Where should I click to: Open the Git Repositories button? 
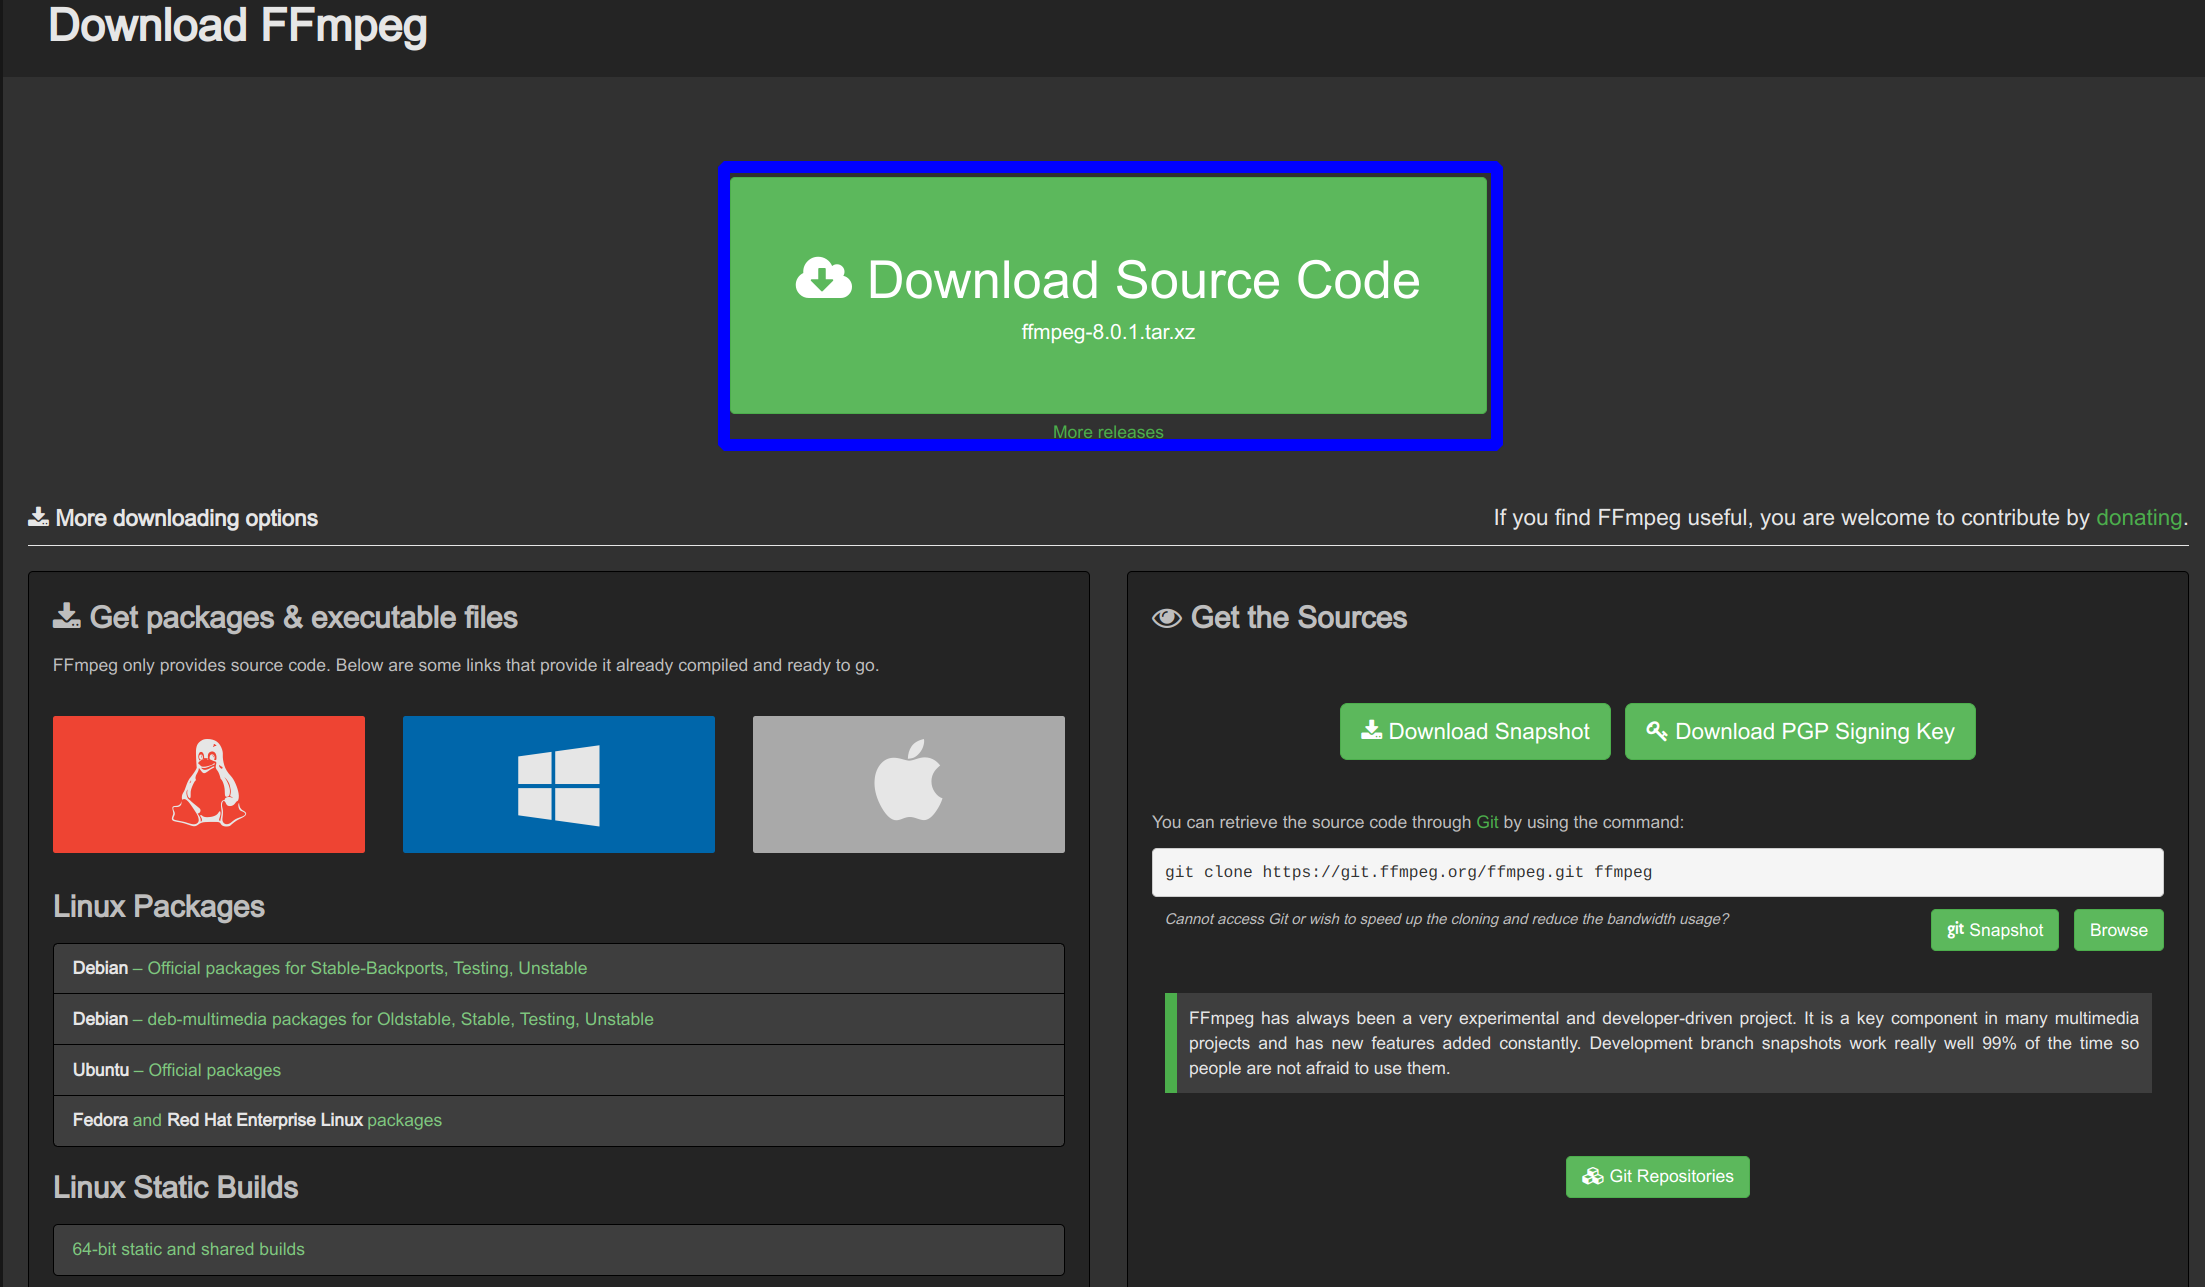pos(1657,1177)
